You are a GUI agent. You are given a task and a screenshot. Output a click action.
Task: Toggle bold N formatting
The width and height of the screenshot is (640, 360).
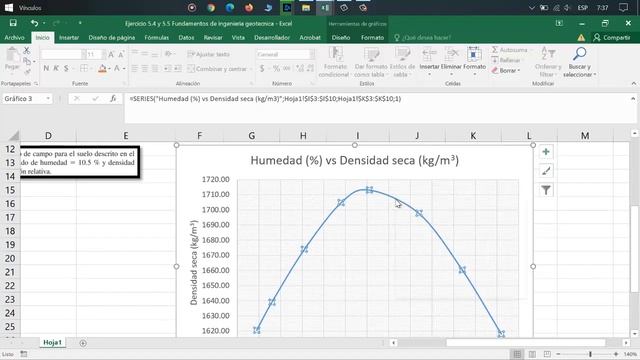coord(46,68)
